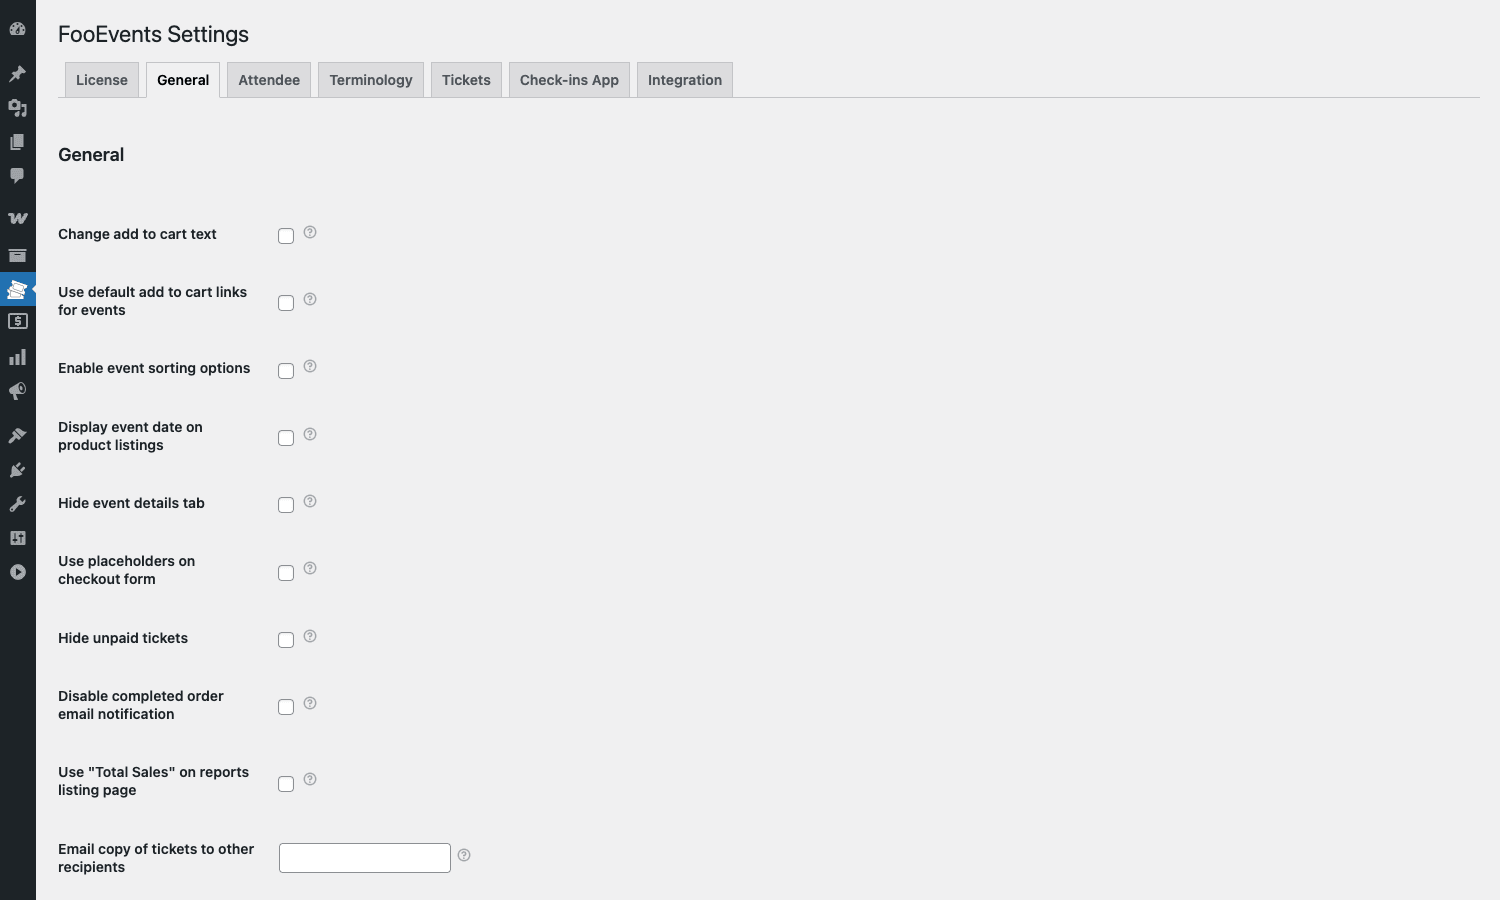The width and height of the screenshot is (1500, 900).
Task: Open the Appearance paintbrush icon
Action: click(x=17, y=435)
